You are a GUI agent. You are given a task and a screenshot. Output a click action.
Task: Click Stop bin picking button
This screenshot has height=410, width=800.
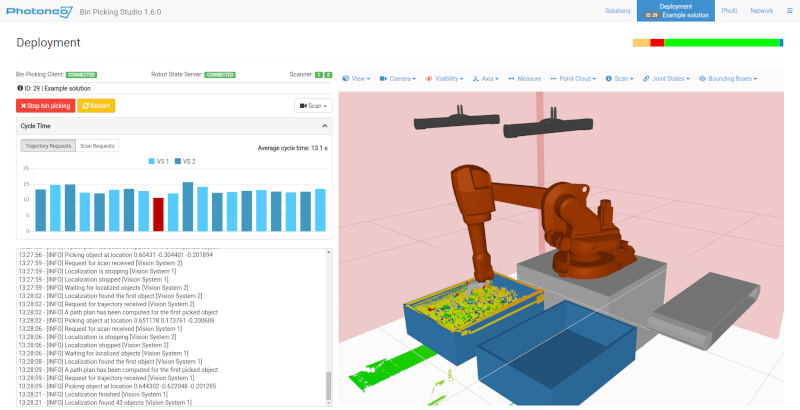pyautogui.click(x=45, y=106)
